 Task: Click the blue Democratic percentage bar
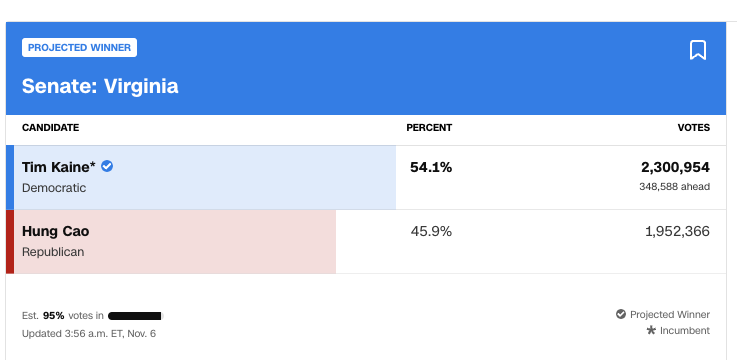tap(205, 178)
